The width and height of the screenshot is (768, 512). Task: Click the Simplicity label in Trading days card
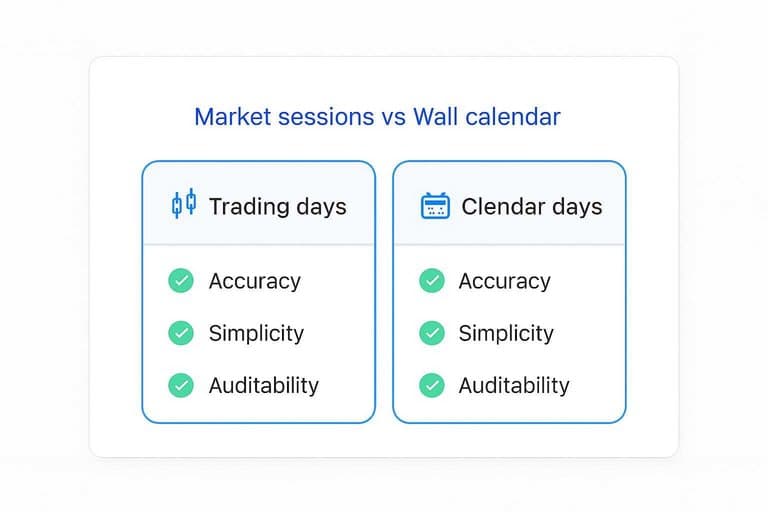256,334
